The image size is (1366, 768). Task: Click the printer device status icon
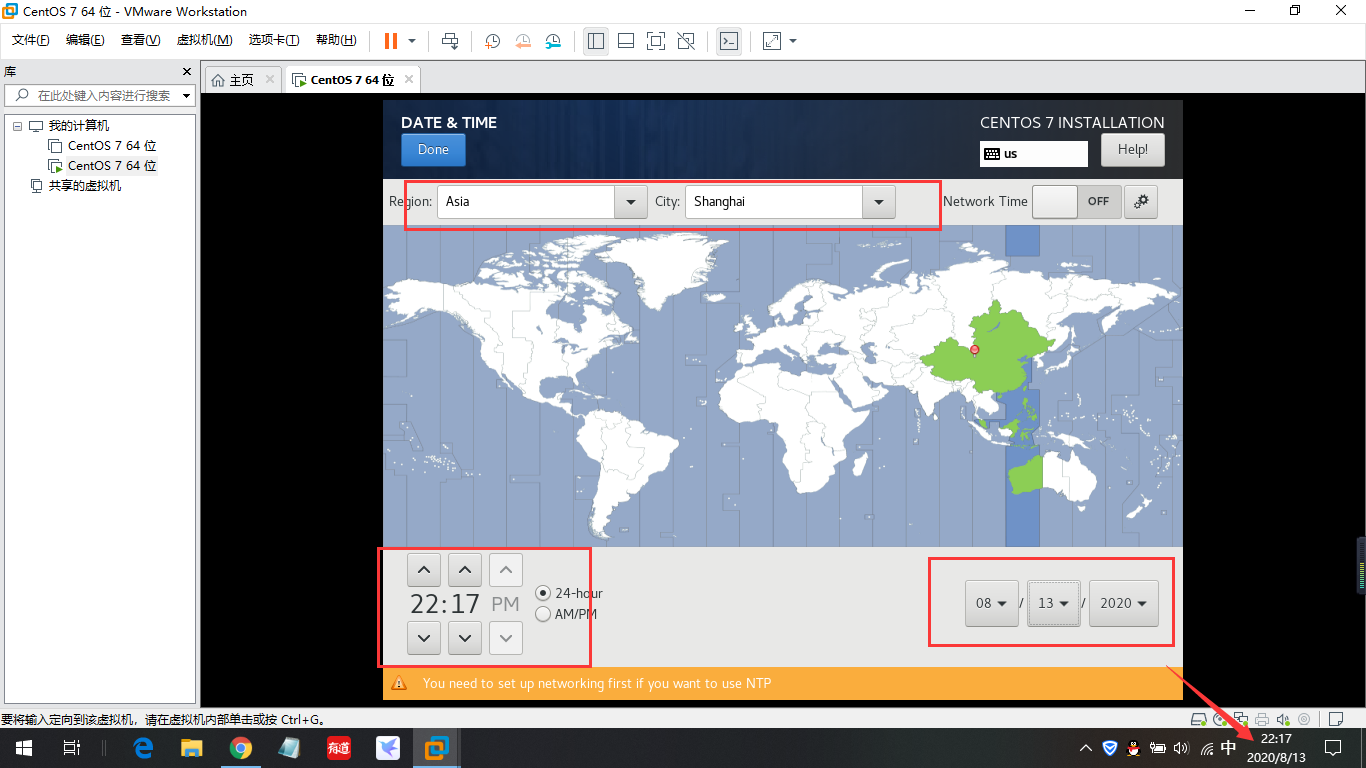tap(1262, 719)
